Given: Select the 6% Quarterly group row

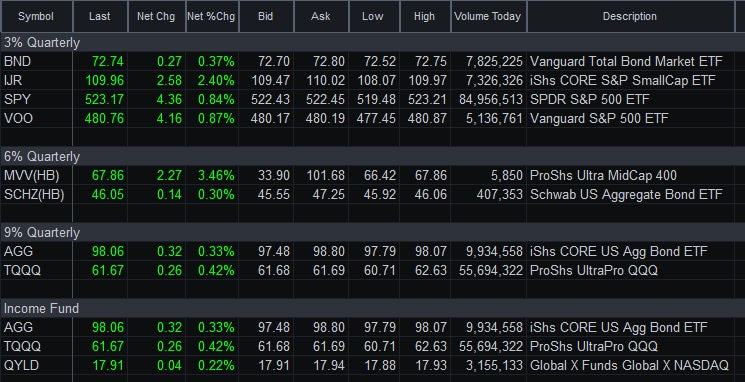Looking at the screenshot, I should pos(372,156).
